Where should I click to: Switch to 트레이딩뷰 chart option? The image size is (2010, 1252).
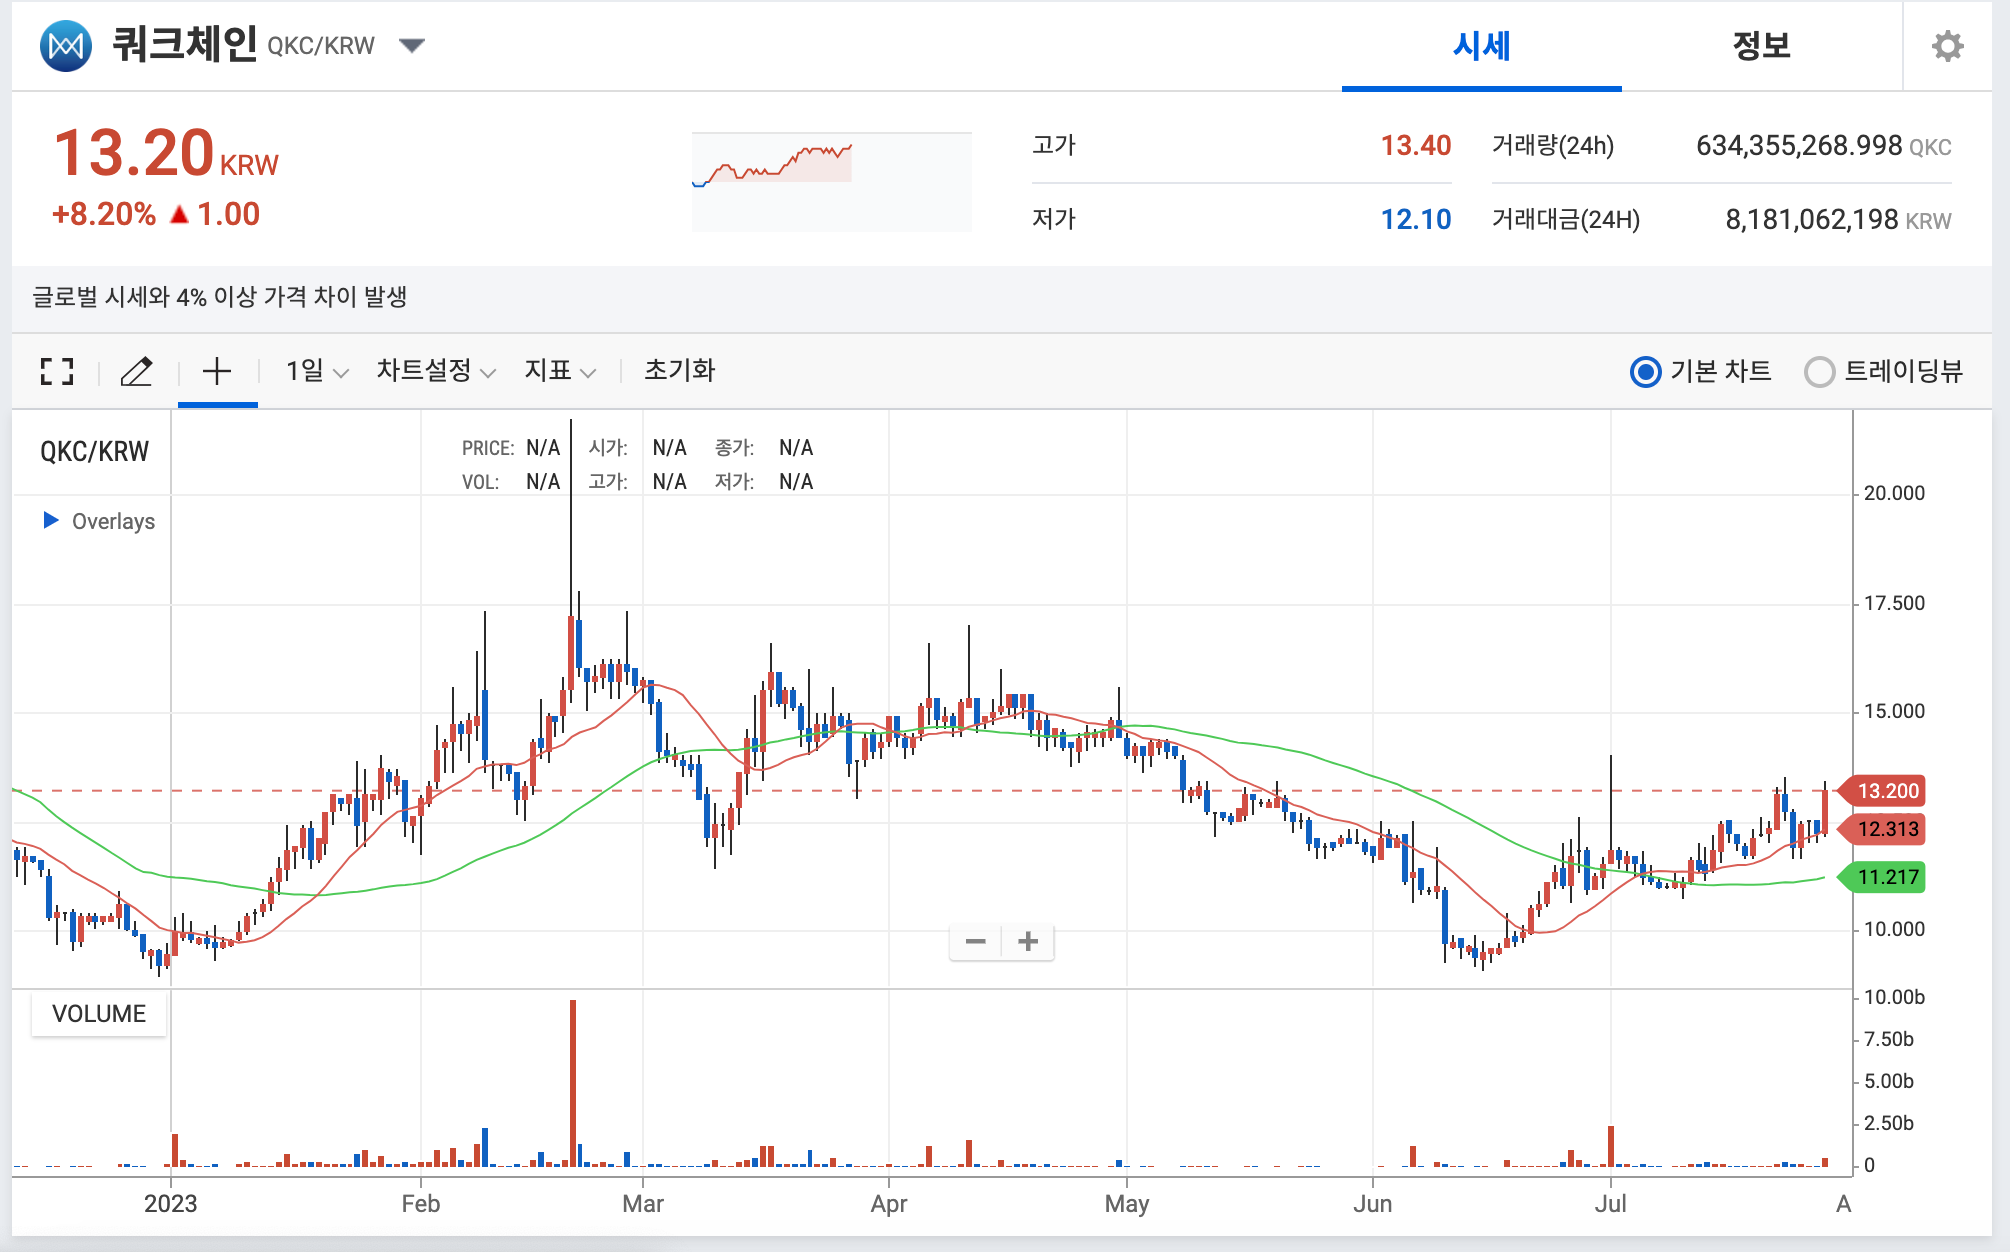coord(1819,372)
